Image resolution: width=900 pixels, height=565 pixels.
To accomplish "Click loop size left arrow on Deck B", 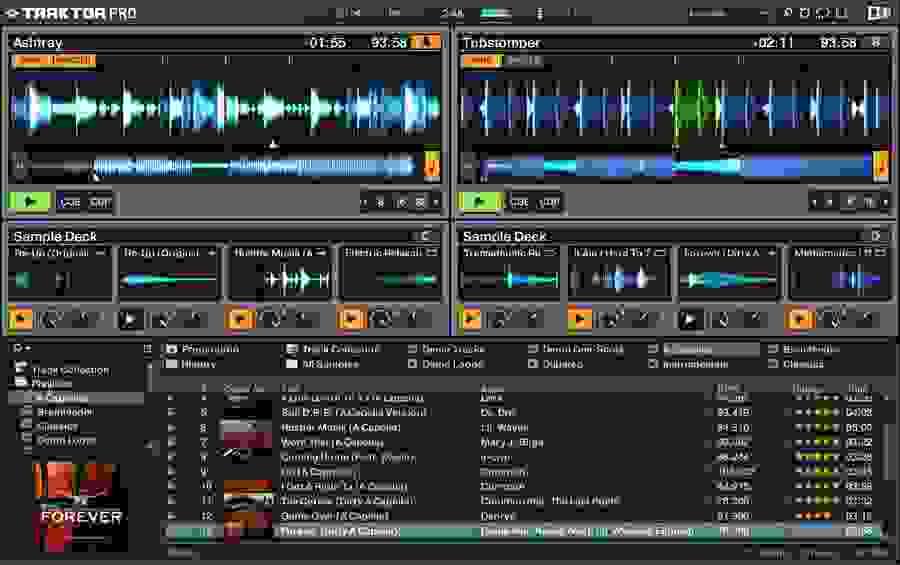I will point(813,202).
